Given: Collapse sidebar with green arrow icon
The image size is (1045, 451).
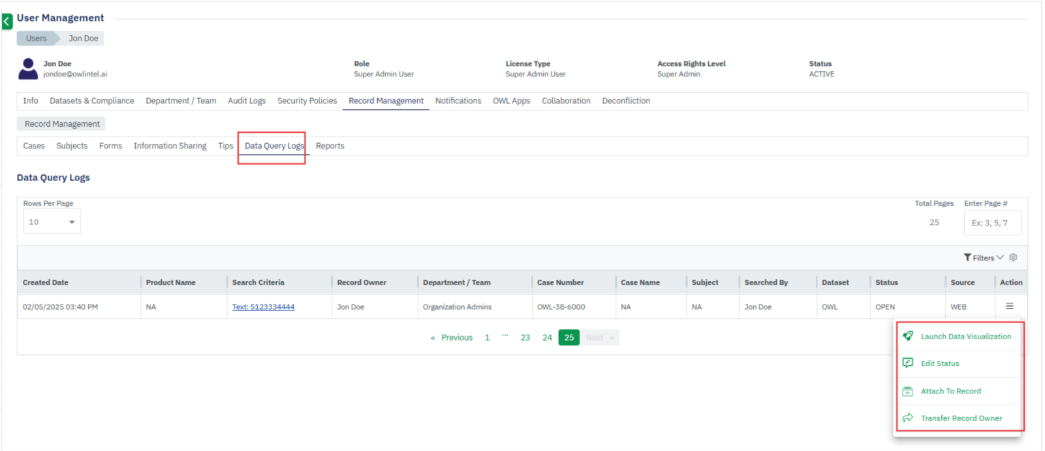Looking at the screenshot, I should pos(7,21).
